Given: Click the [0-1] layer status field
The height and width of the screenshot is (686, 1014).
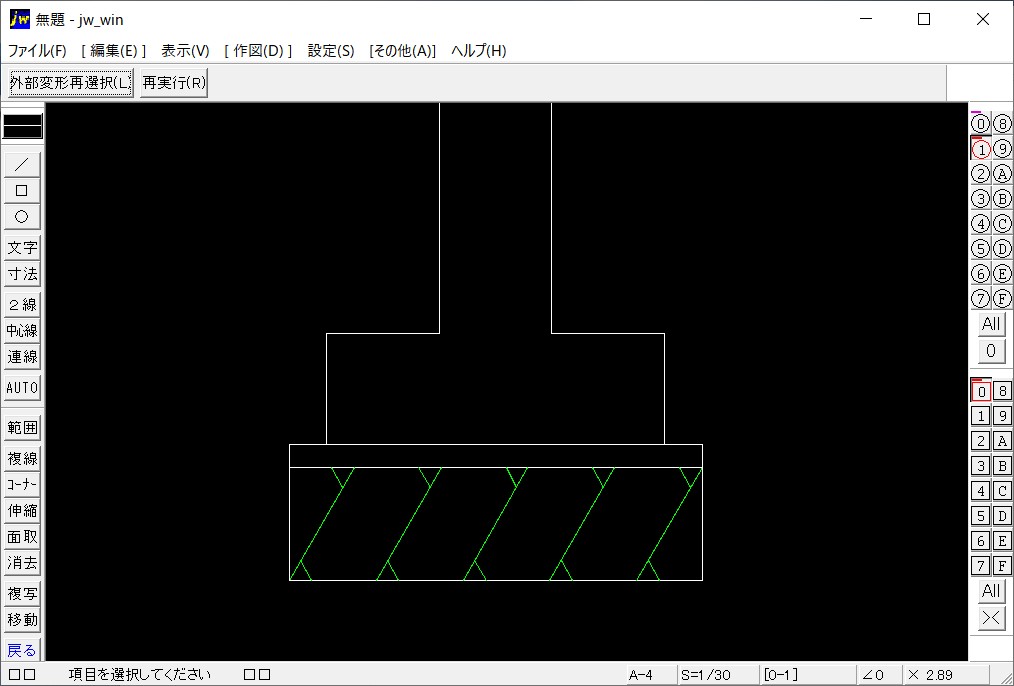Looking at the screenshot, I should point(807,675).
